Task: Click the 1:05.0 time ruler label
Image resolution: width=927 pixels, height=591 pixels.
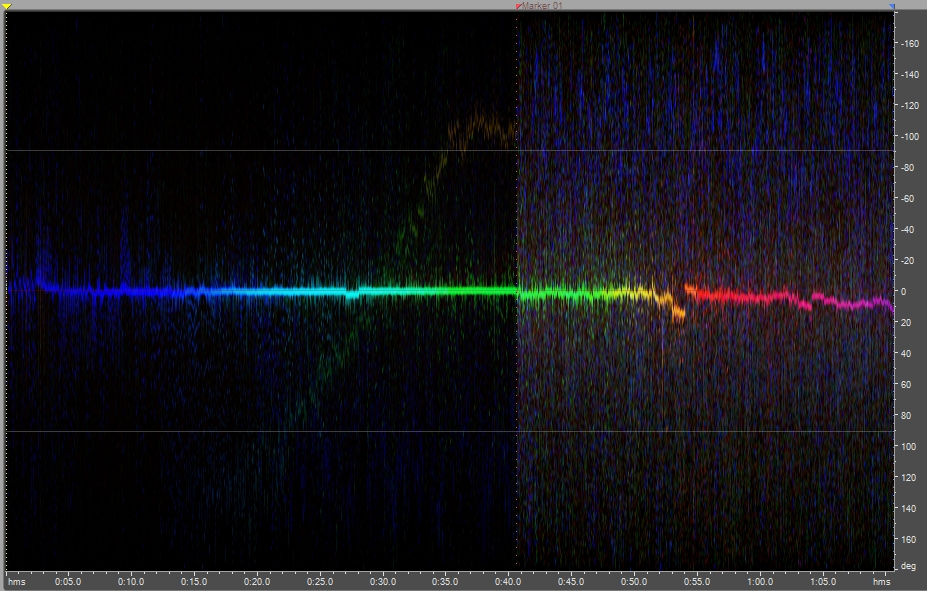Action: [x=823, y=582]
